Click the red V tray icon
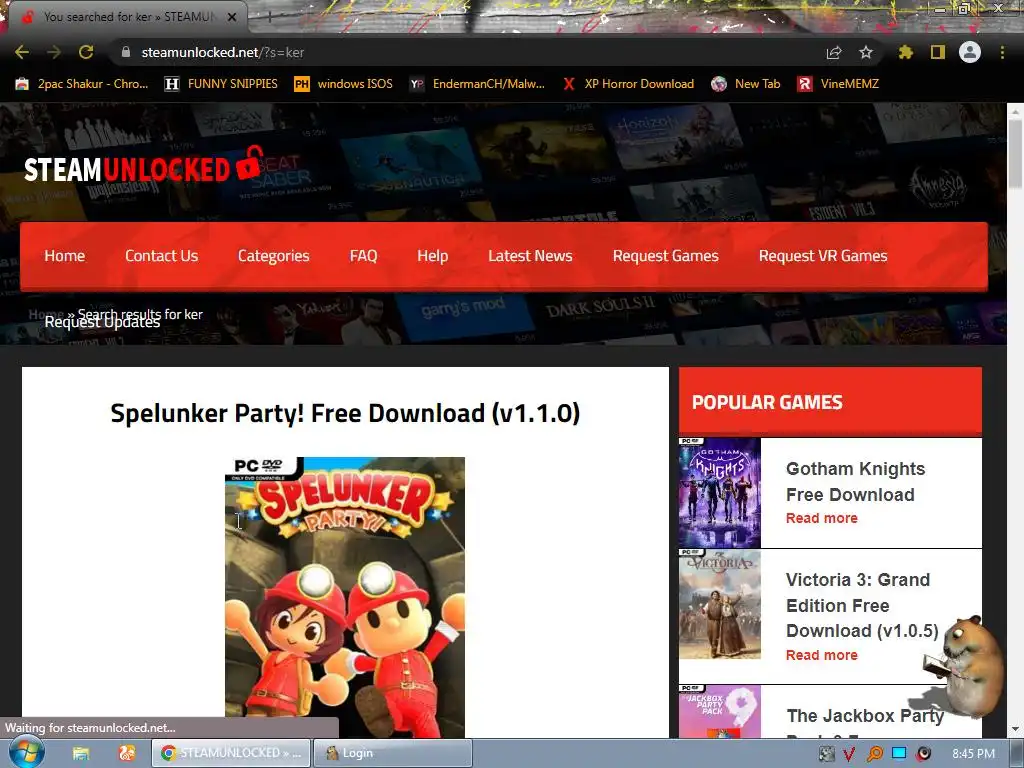1024x768 pixels. 850,754
